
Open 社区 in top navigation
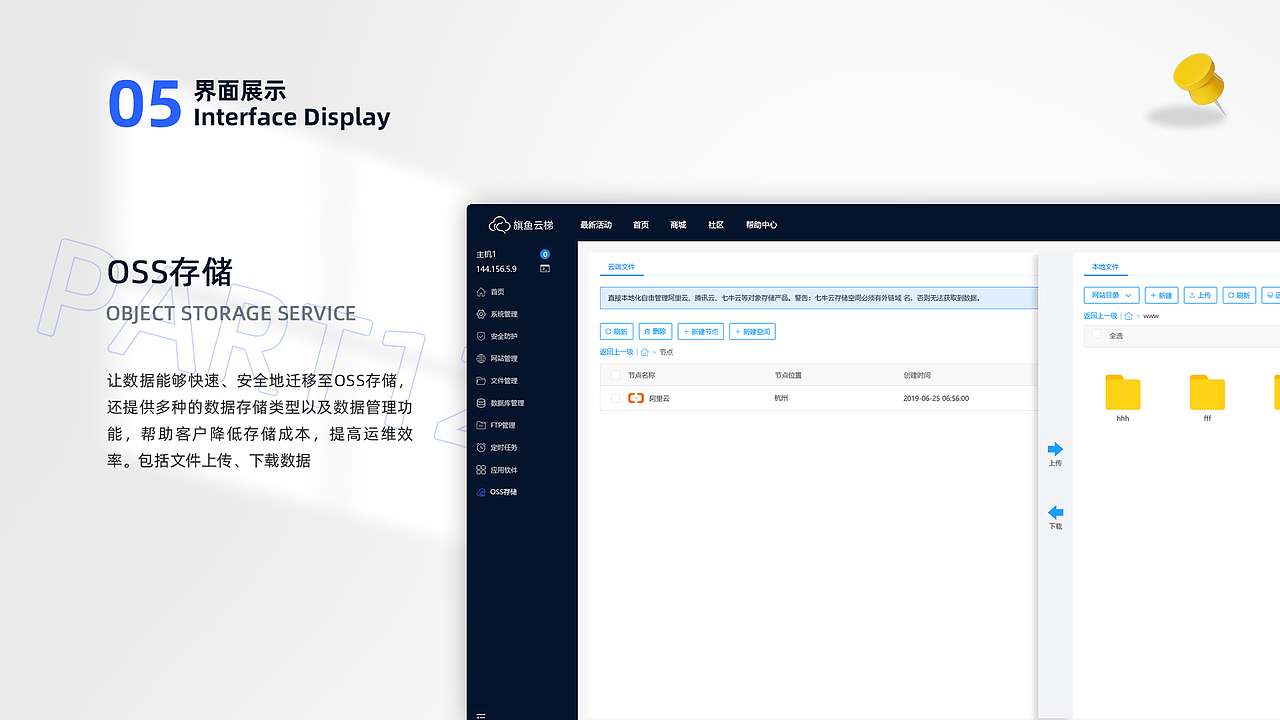click(x=716, y=225)
